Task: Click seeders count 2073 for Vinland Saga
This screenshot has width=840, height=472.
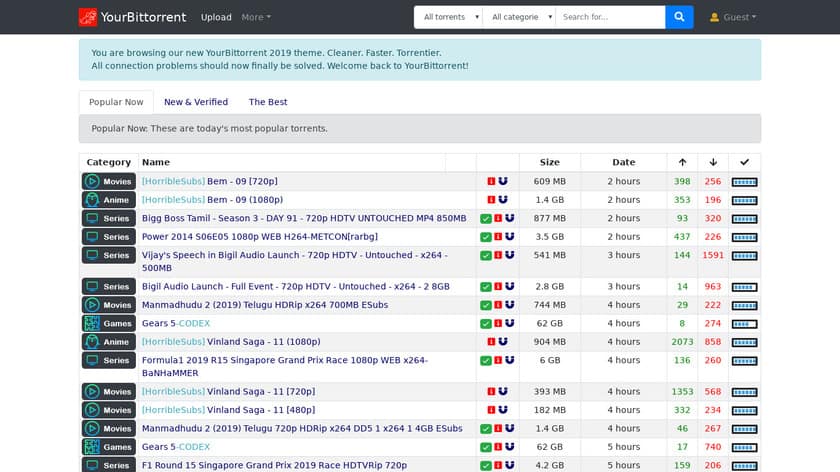Action: pyautogui.click(x=682, y=342)
